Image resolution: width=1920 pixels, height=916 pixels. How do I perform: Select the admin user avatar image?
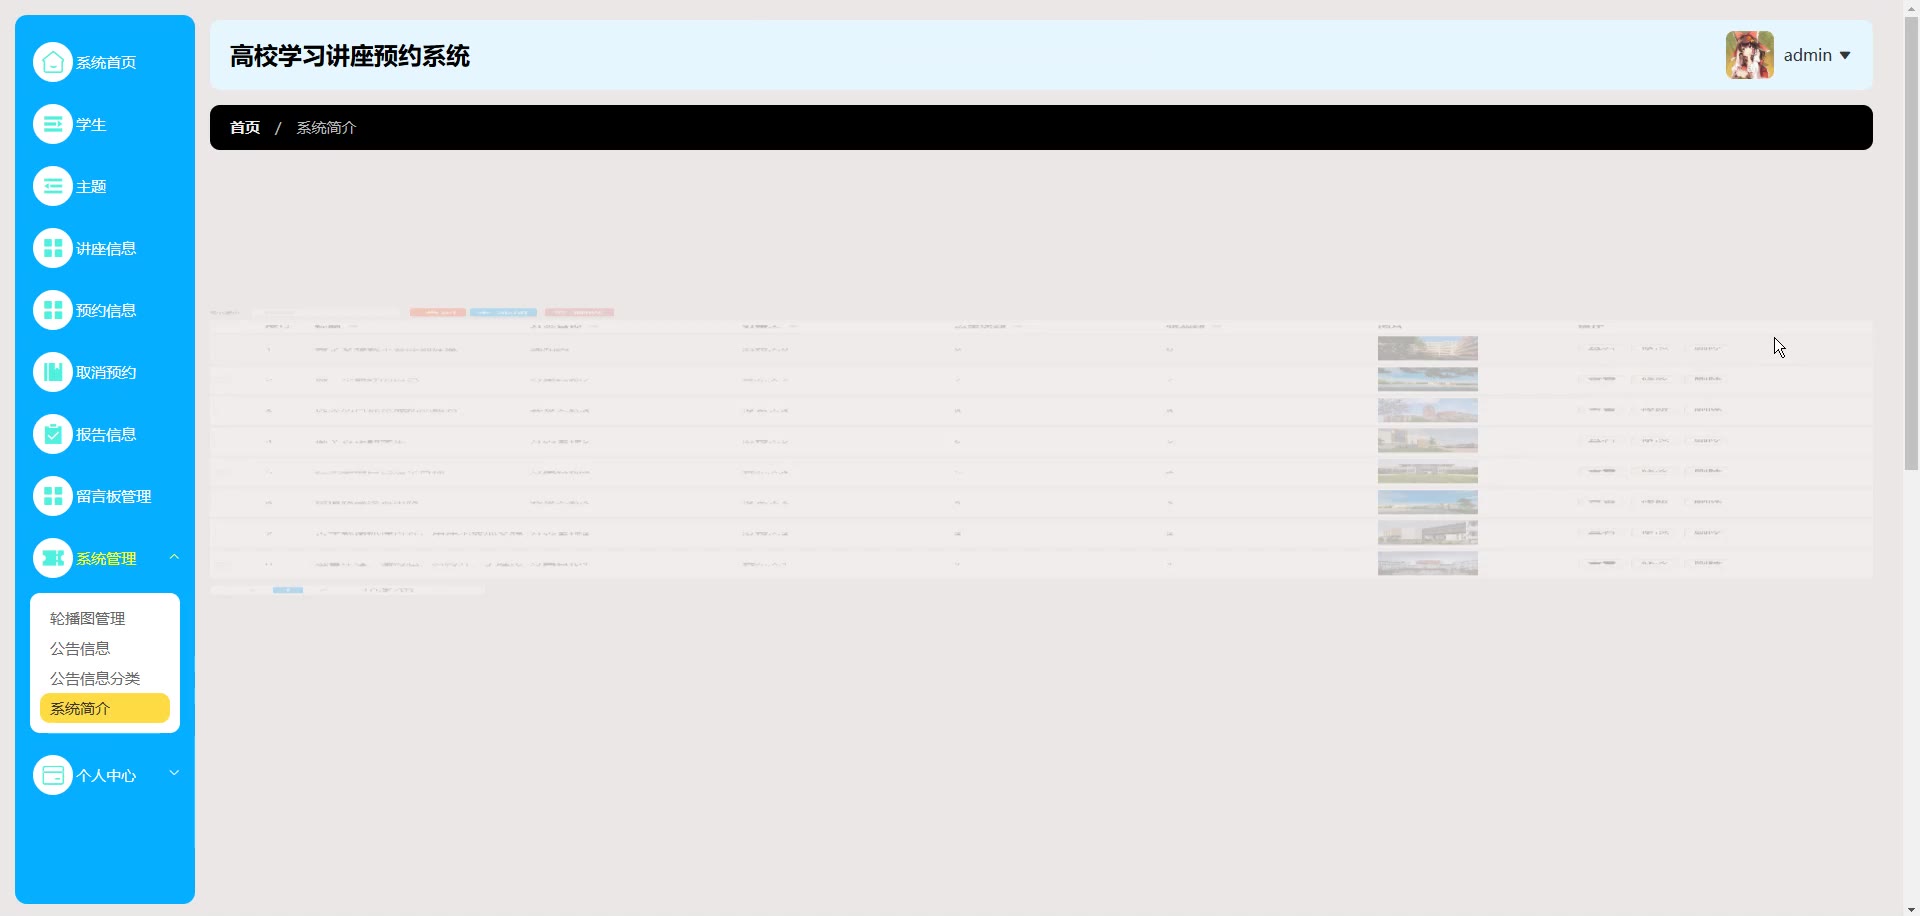pos(1750,55)
